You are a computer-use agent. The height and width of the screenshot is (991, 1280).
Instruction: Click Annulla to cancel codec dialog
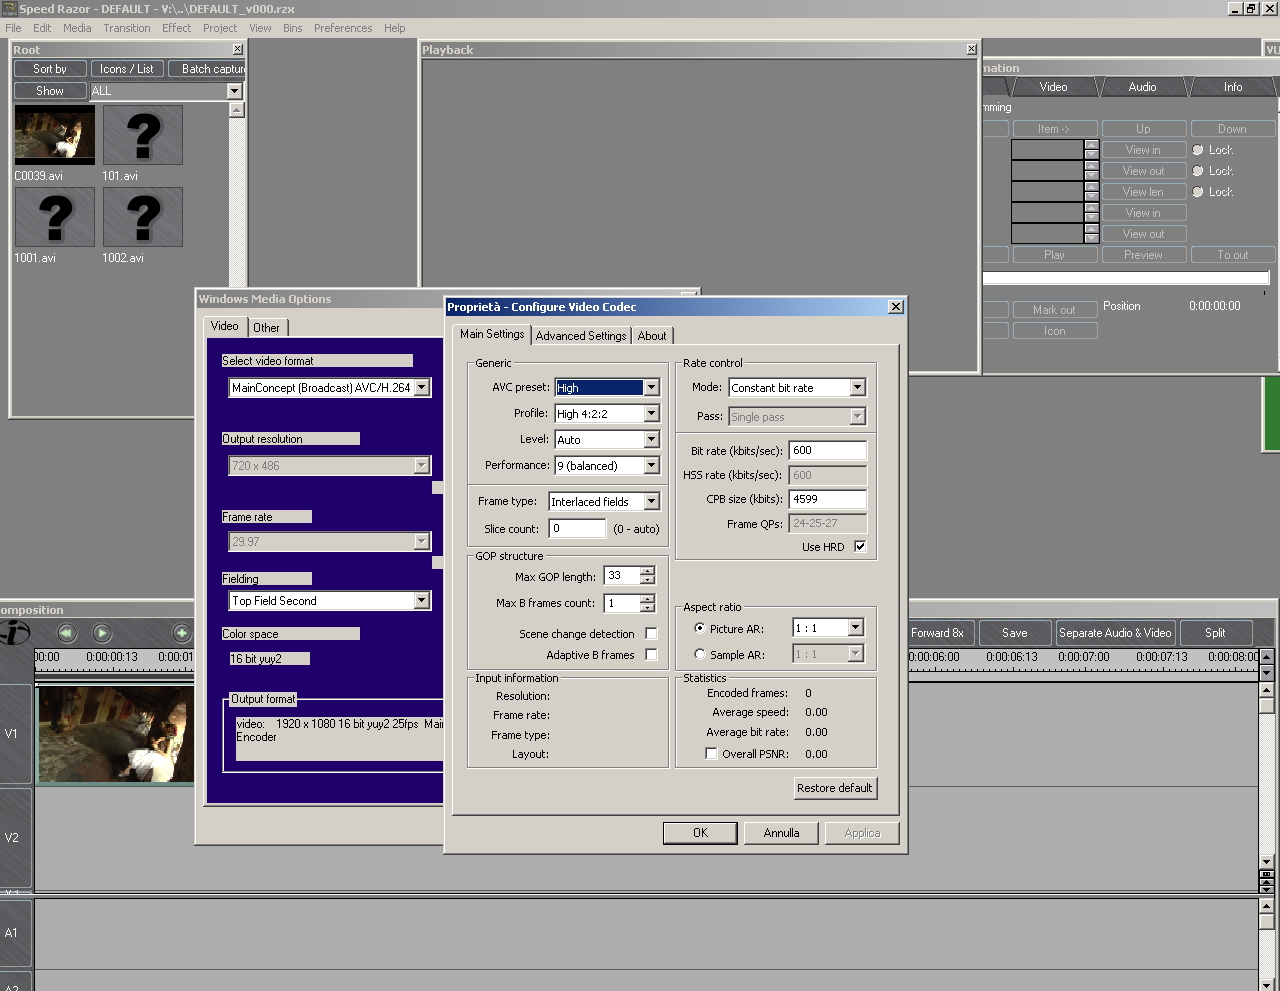pyautogui.click(x=781, y=833)
